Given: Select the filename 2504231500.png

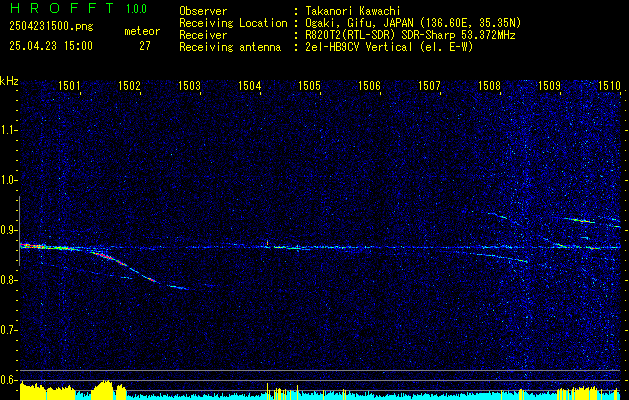Looking at the screenshot, I should click(51, 27).
